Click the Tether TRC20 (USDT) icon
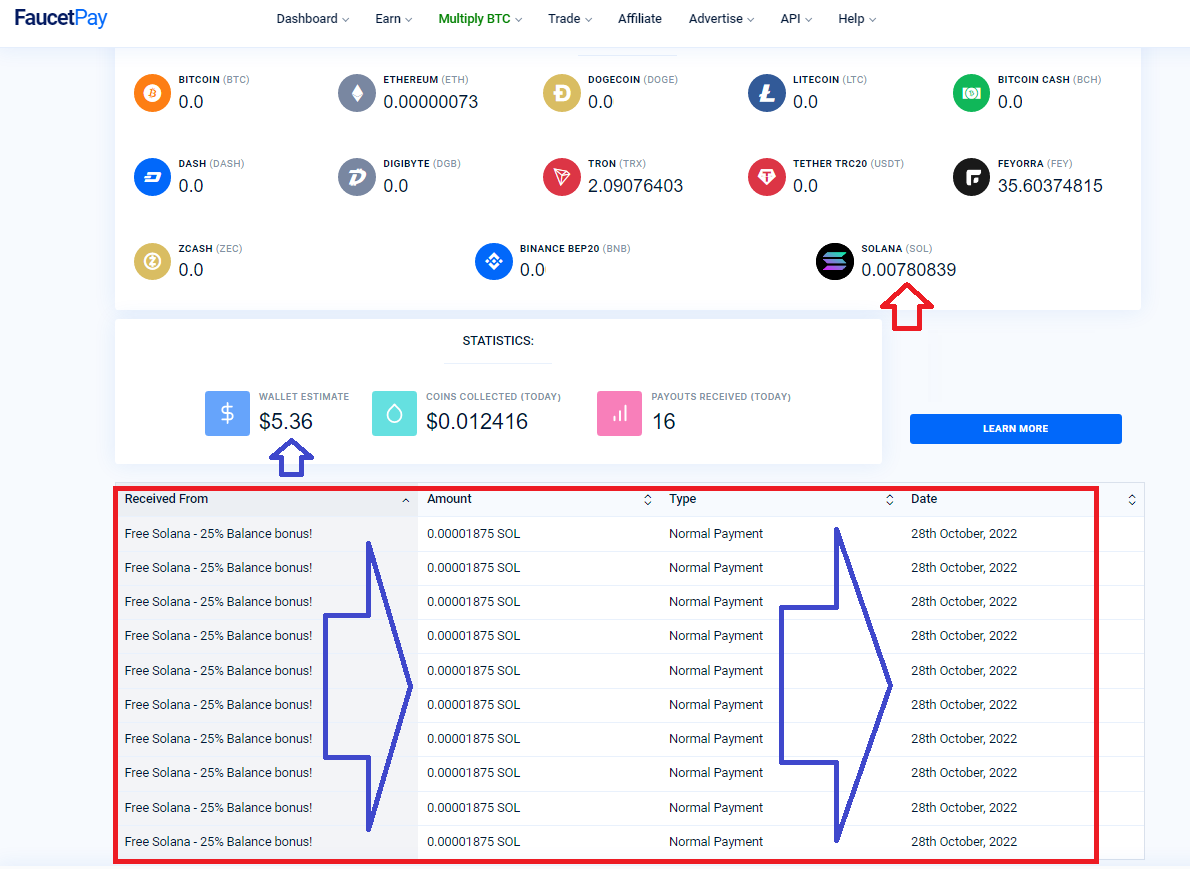 pos(767,177)
